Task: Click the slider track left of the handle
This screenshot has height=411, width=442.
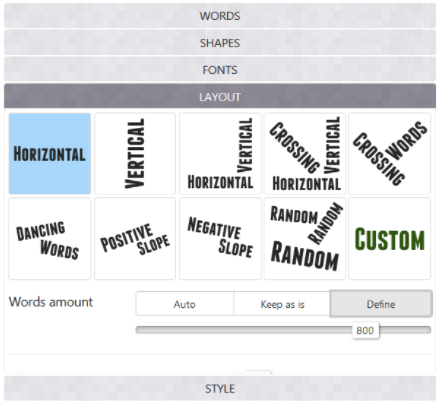Action: [x=244, y=330]
